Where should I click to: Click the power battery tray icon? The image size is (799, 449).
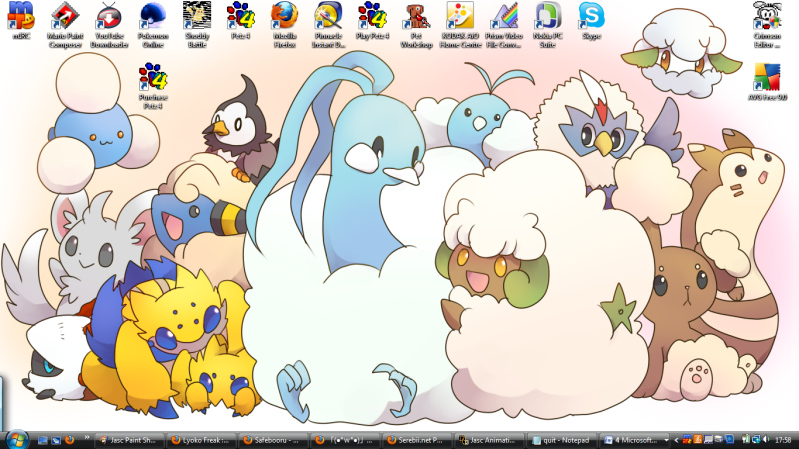tap(746, 439)
